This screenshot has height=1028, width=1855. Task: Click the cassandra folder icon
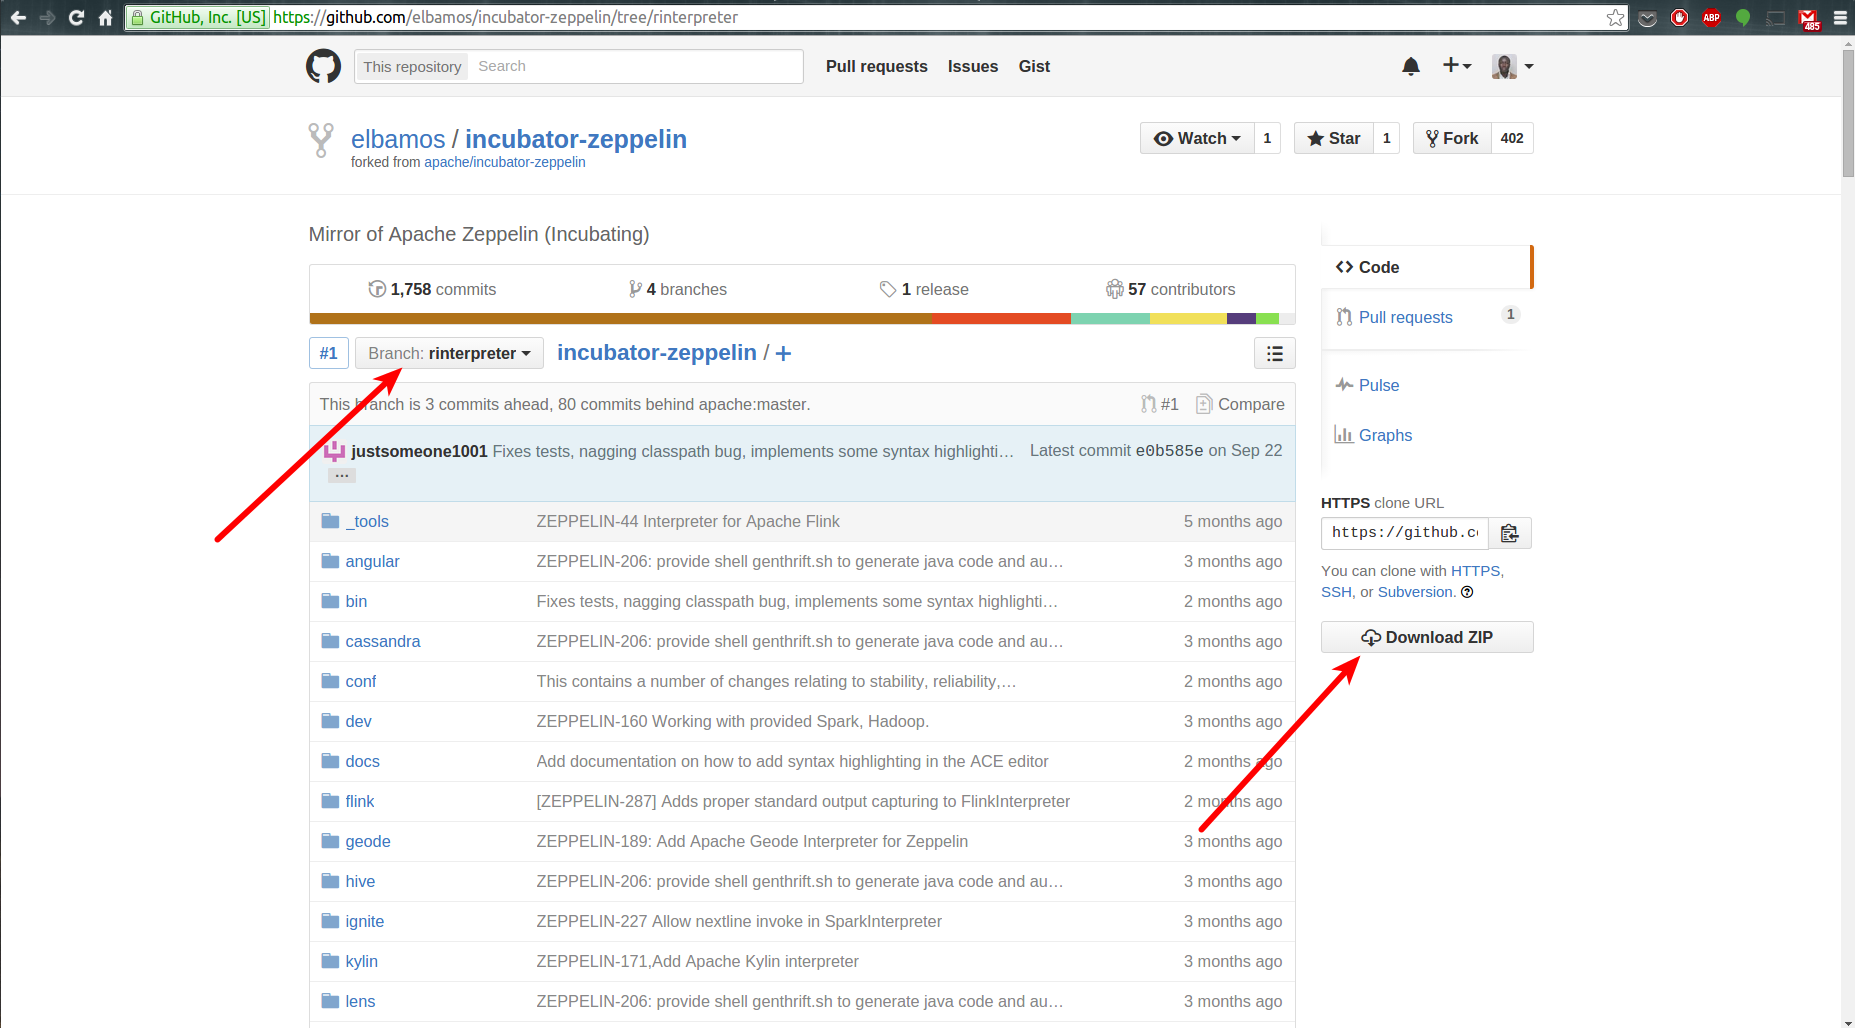tap(330, 641)
